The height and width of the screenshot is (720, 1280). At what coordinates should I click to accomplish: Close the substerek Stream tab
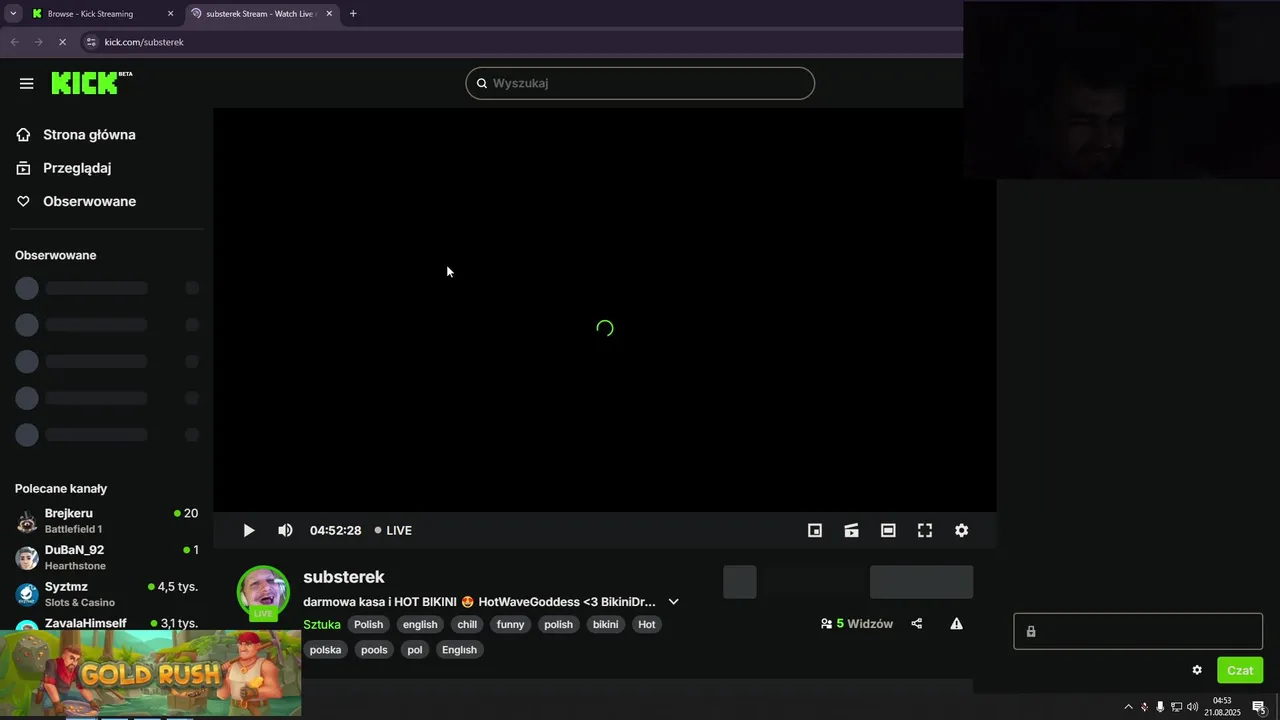[329, 14]
